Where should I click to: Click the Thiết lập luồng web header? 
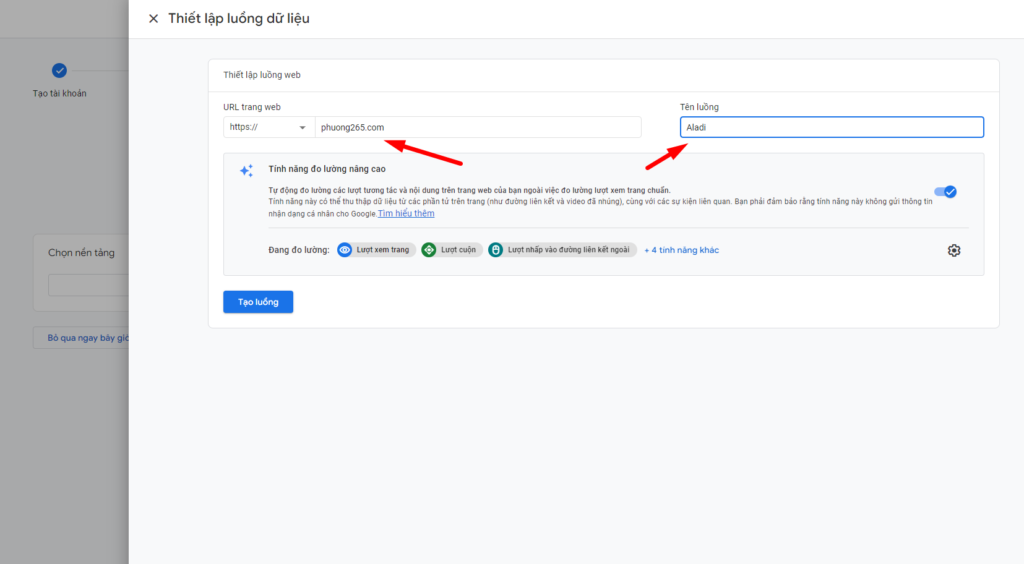point(262,75)
